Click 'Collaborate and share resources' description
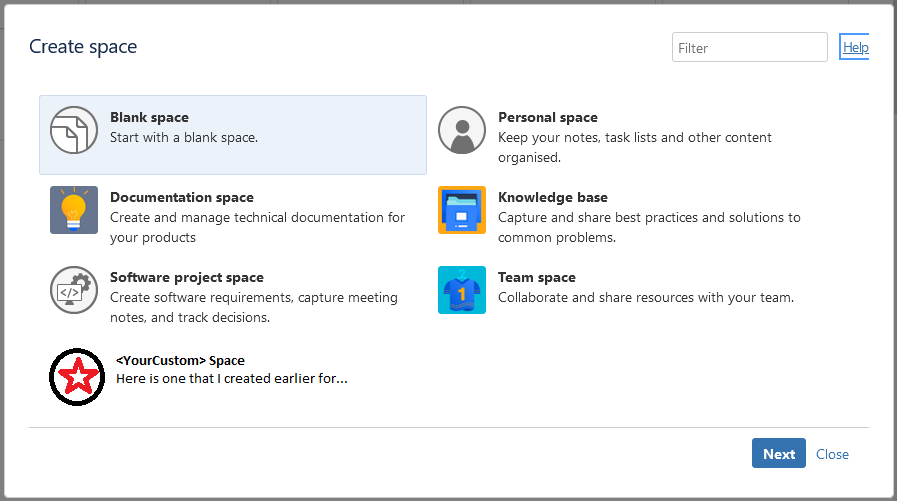 [x=646, y=298]
